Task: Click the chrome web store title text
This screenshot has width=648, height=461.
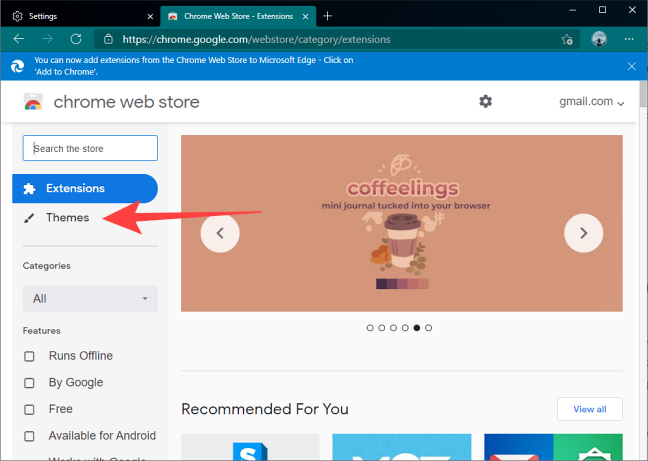Action: coord(126,102)
